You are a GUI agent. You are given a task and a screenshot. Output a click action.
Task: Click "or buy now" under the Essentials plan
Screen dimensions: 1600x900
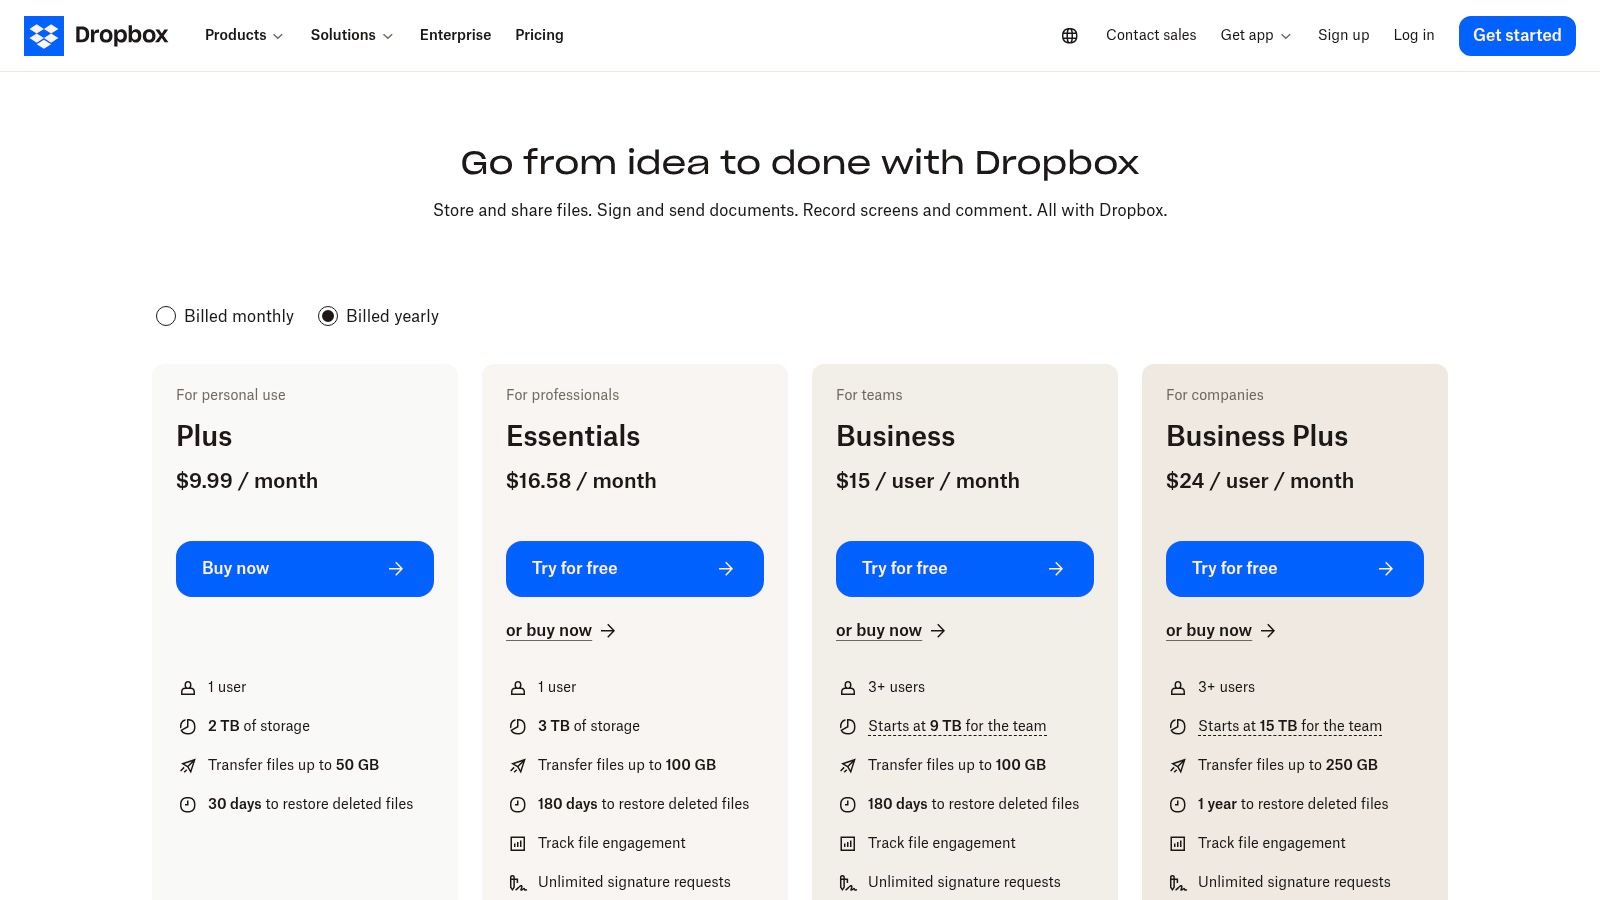pos(549,630)
